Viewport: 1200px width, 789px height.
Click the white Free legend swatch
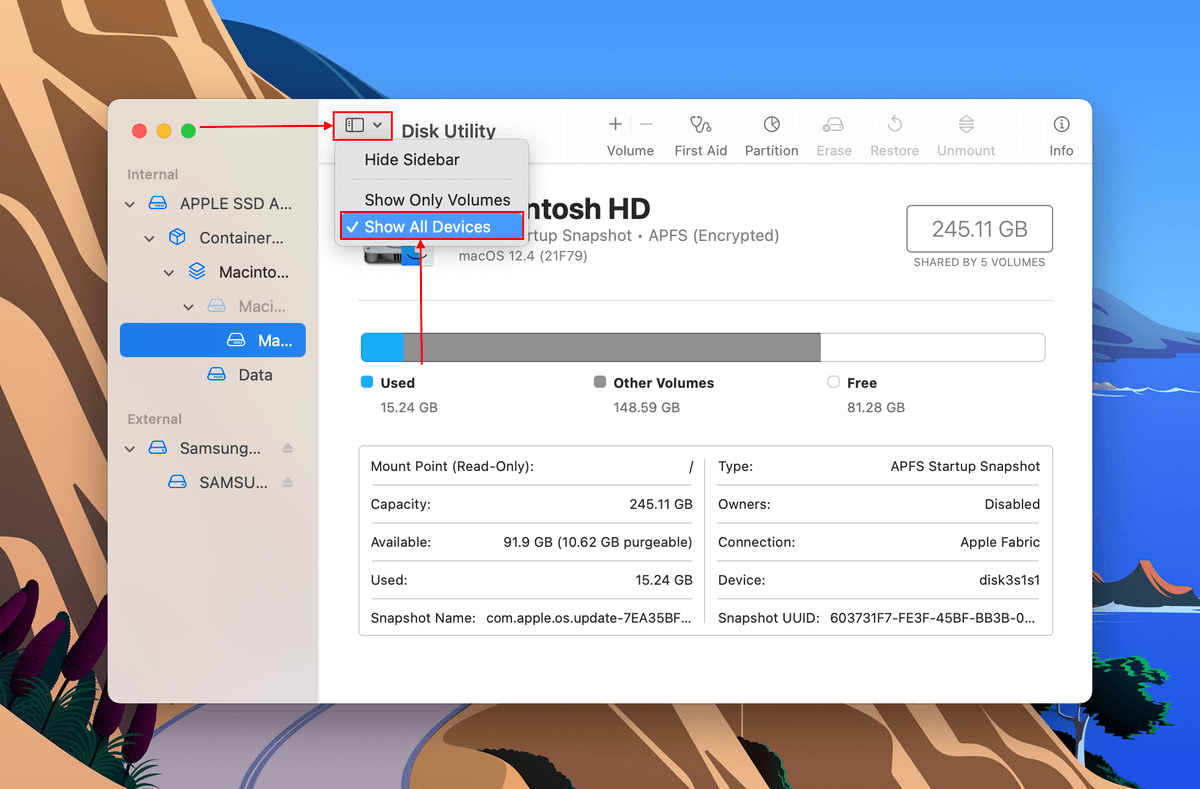834,382
